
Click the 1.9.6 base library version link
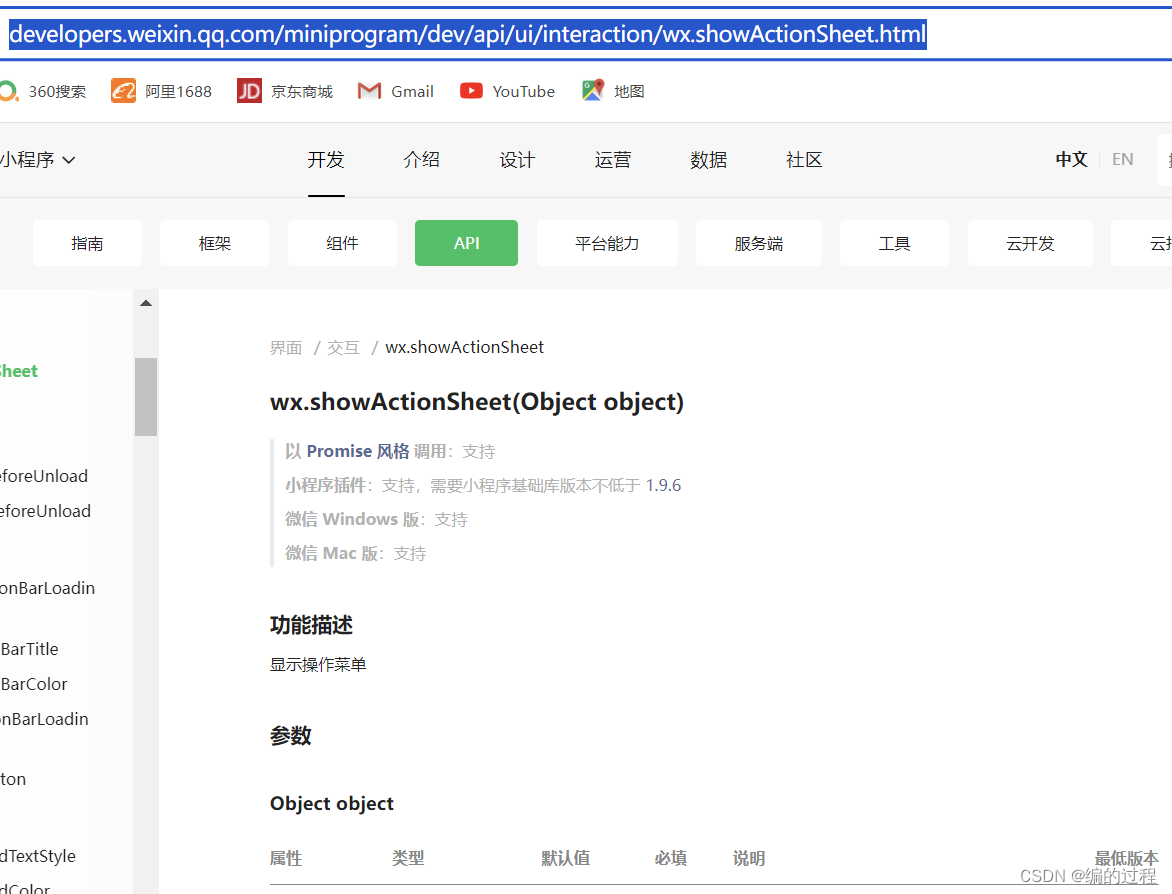point(664,486)
